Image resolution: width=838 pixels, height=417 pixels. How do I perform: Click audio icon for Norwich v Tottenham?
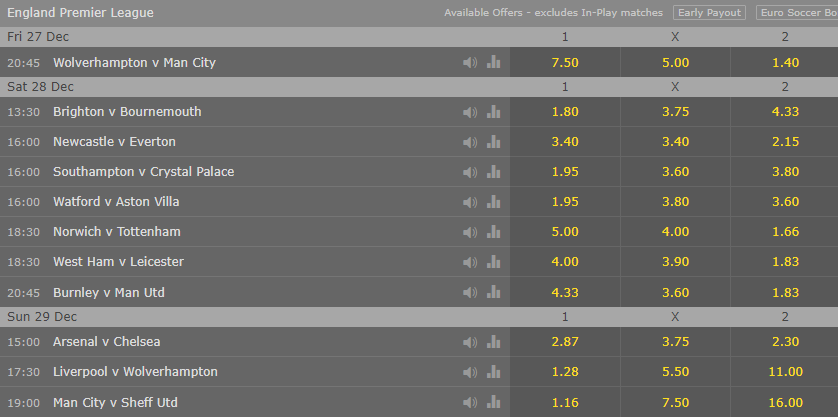point(470,232)
